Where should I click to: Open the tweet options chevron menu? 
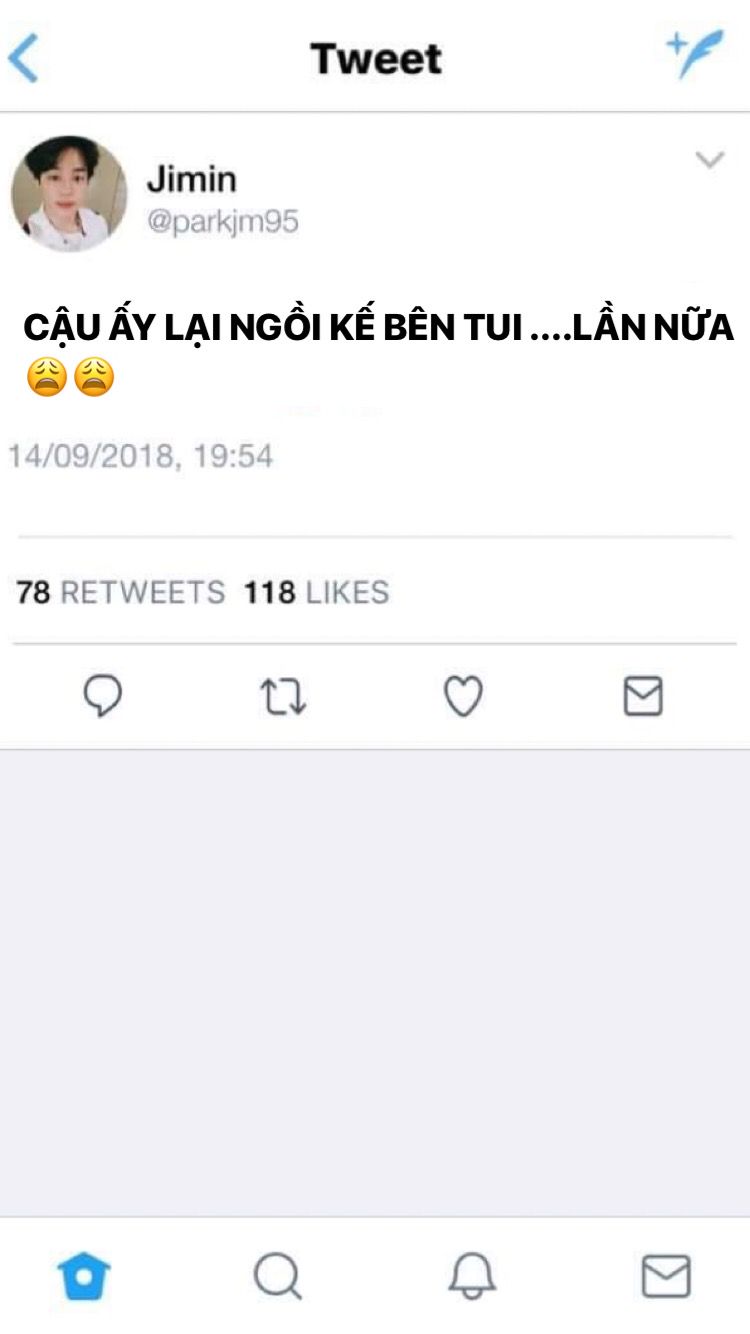tap(709, 160)
